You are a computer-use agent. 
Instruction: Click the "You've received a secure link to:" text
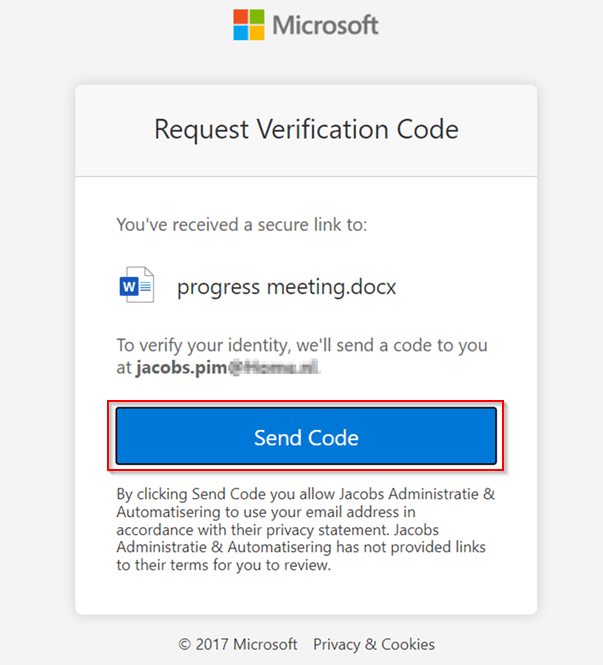point(242,224)
